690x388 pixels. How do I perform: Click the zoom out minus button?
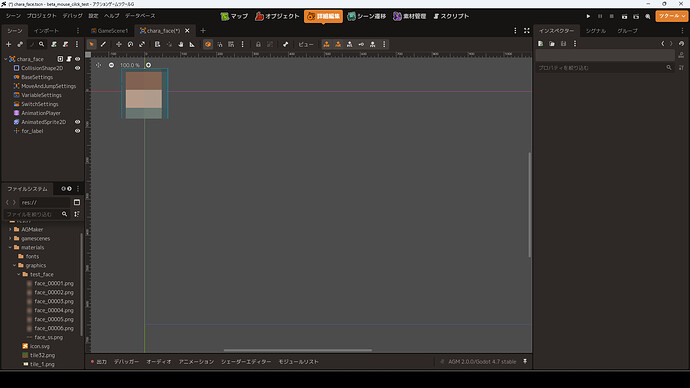[111, 65]
